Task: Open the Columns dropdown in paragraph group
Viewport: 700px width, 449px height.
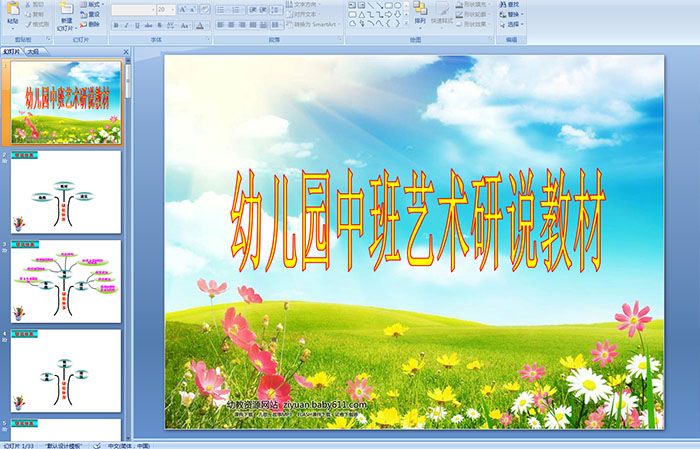Action: click(276, 25)
